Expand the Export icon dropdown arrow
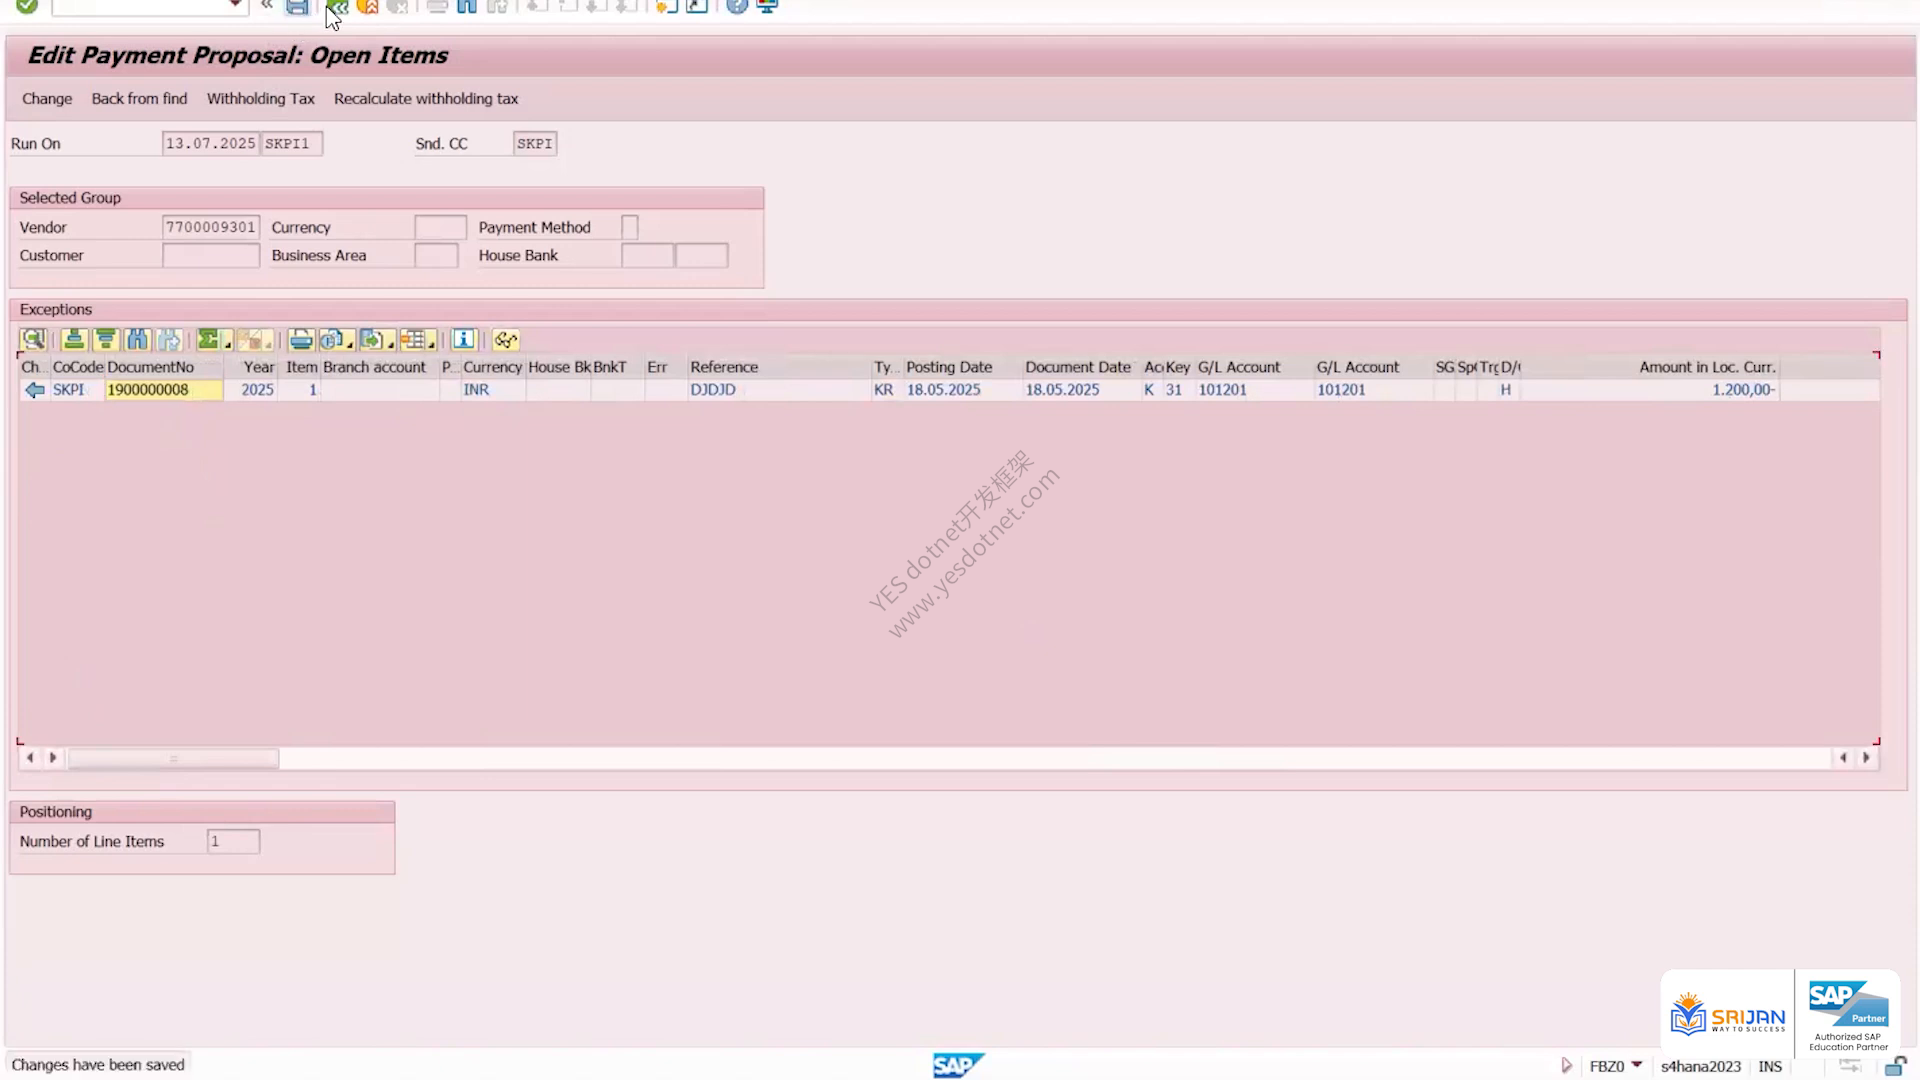This screenshot has width=1920, height=1080. (390, 345)
